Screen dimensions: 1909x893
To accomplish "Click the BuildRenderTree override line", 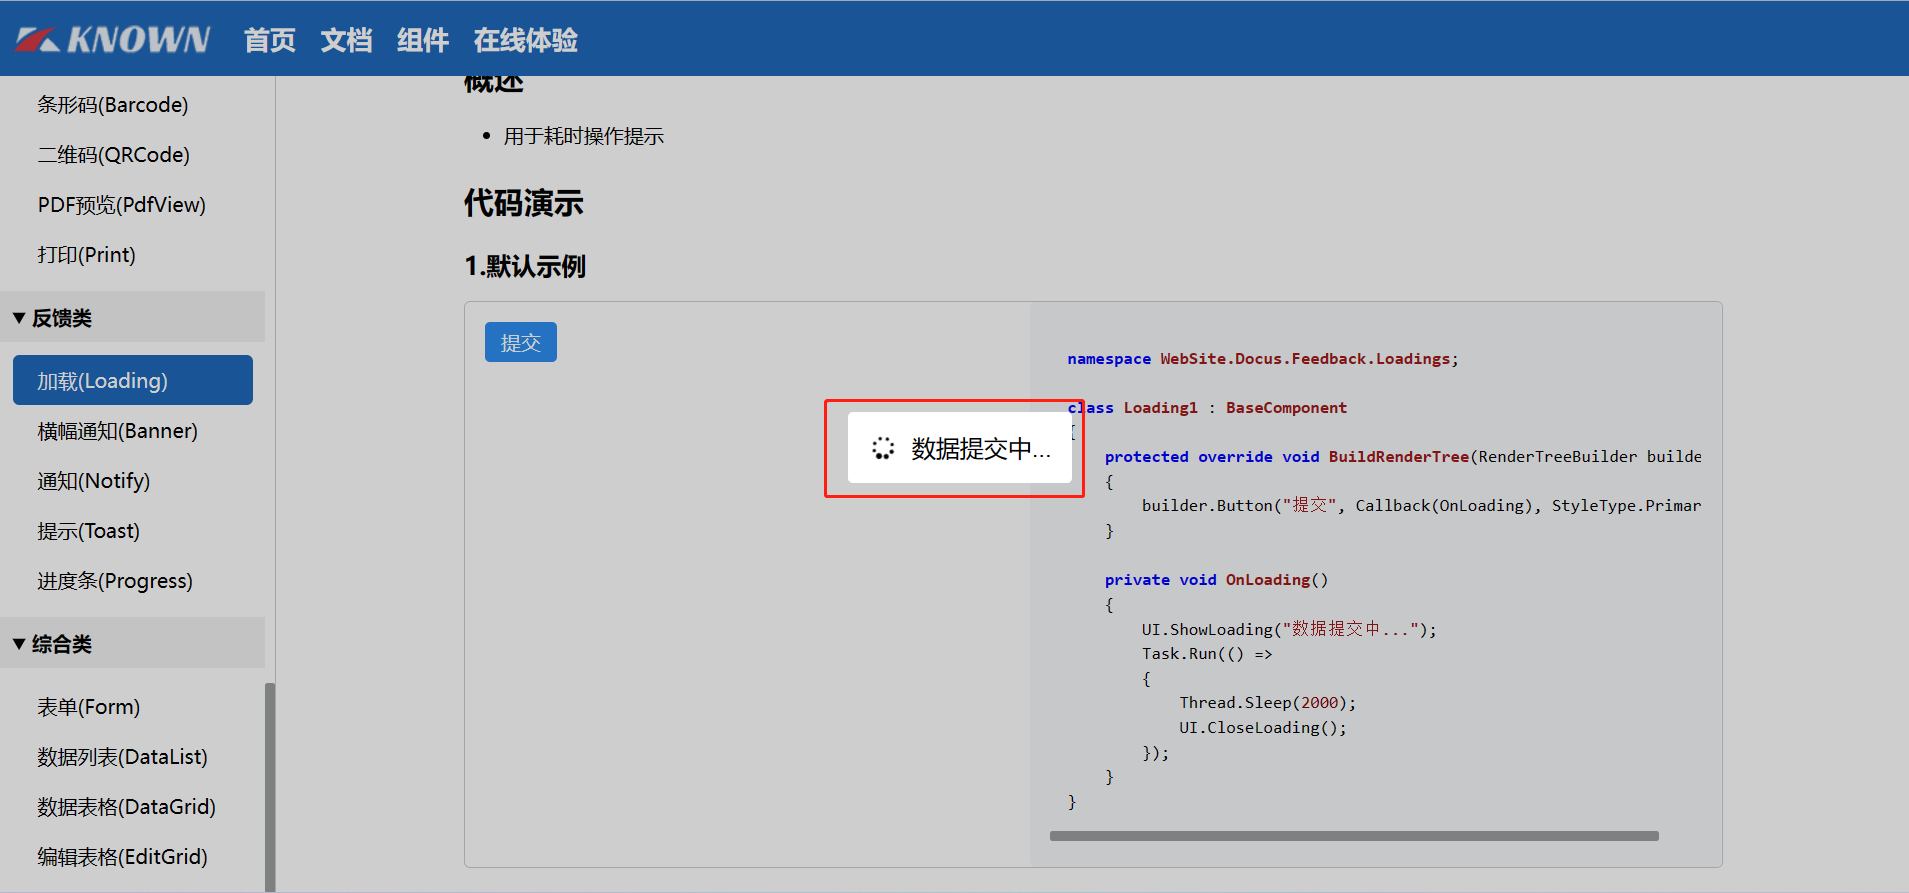I will point(1403,457).
